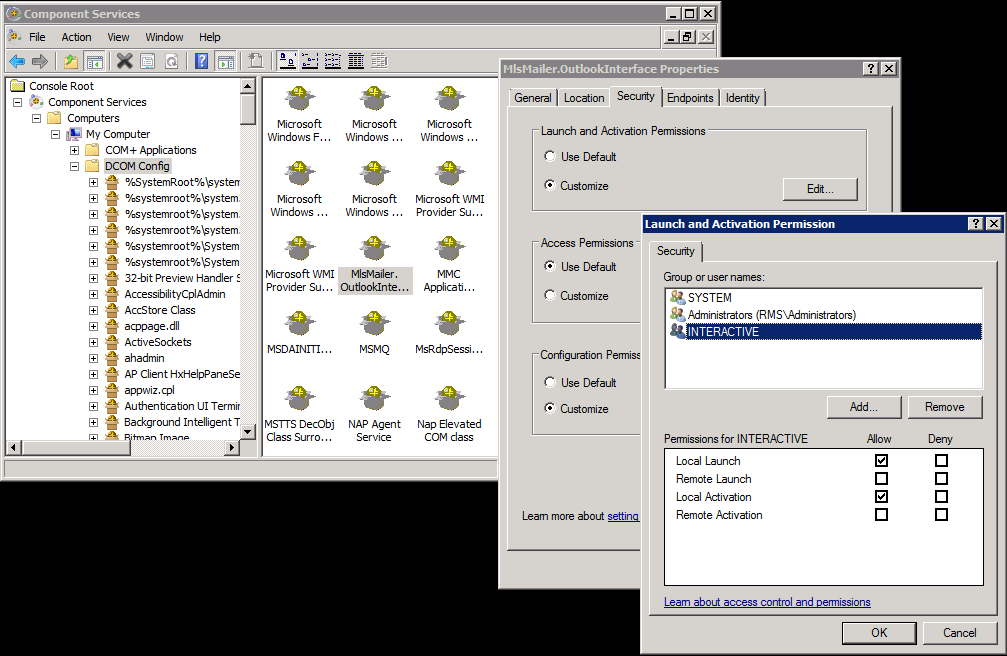1007x656 pixels.
Task: Select SYSTEM in group or user names
Action: pos(709,297)
